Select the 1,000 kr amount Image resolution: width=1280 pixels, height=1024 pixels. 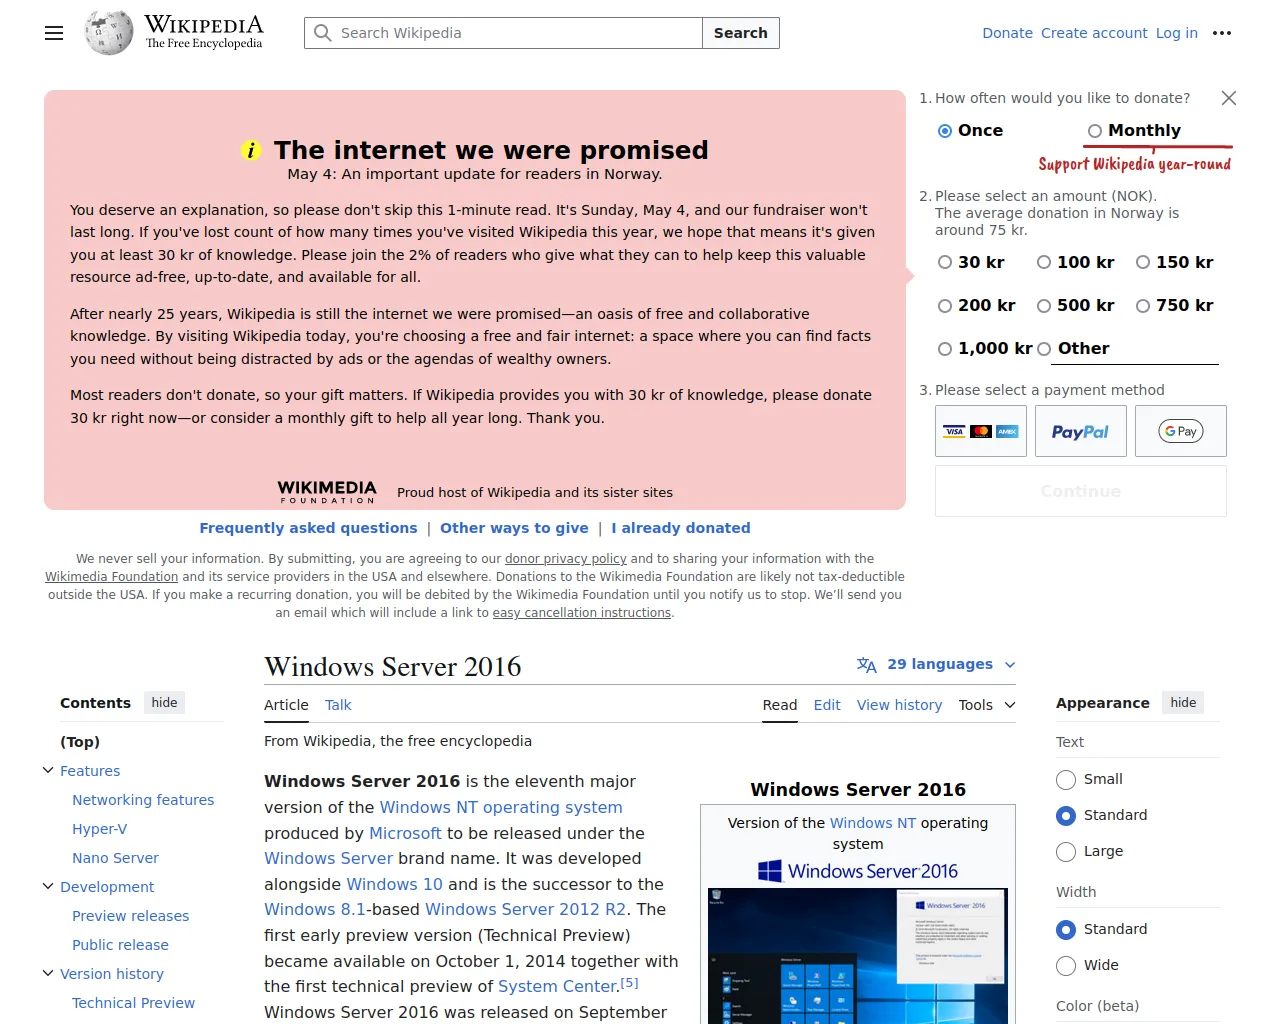tap(945, 349)
